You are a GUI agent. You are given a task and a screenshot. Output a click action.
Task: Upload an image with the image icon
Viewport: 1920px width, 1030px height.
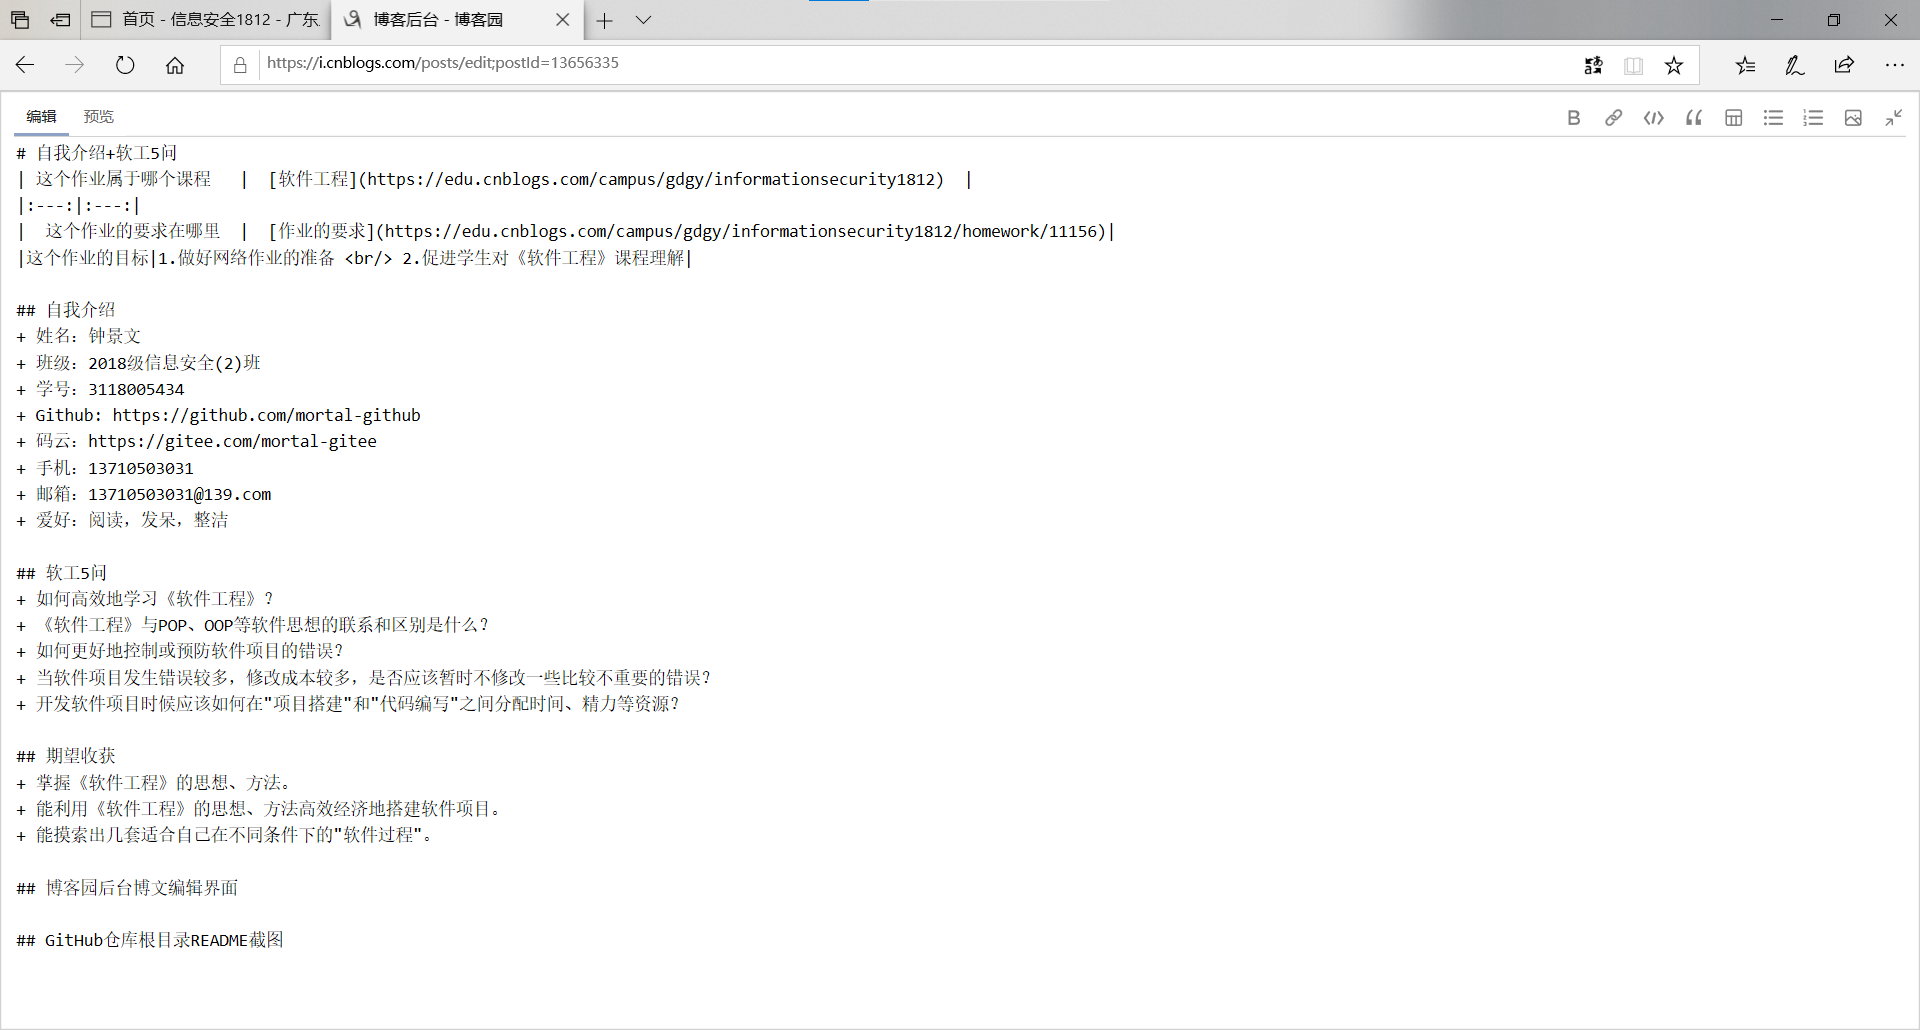click(1853, 118)
